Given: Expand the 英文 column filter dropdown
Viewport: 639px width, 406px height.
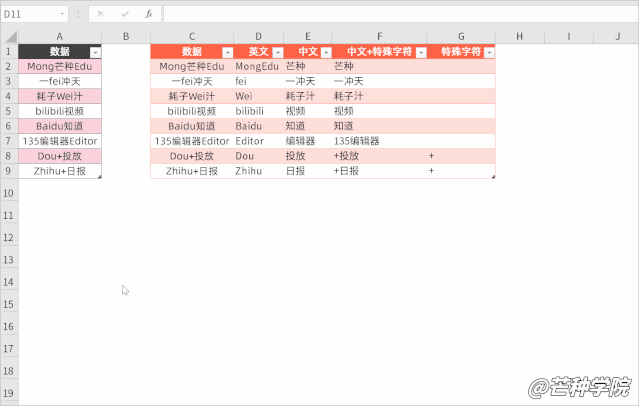Looking at the screenshot, I should point(274,51).
